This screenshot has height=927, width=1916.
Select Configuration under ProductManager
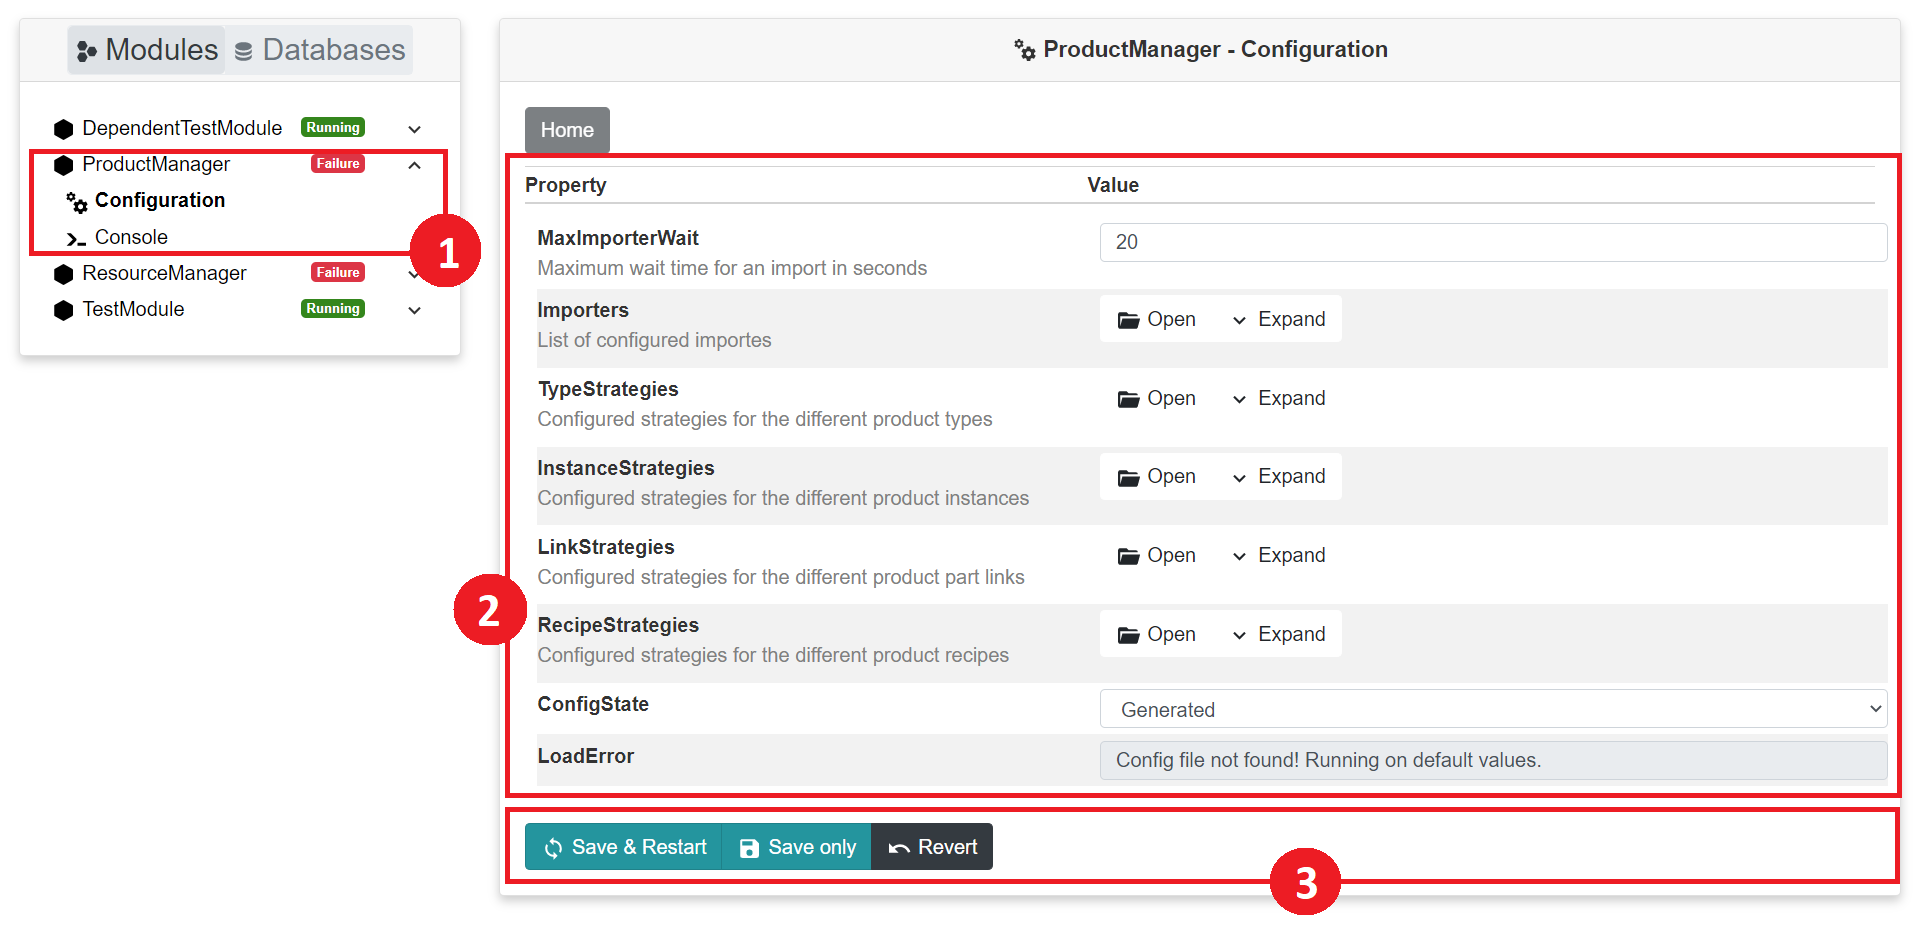pyautogui.click(x=160, y=201)
